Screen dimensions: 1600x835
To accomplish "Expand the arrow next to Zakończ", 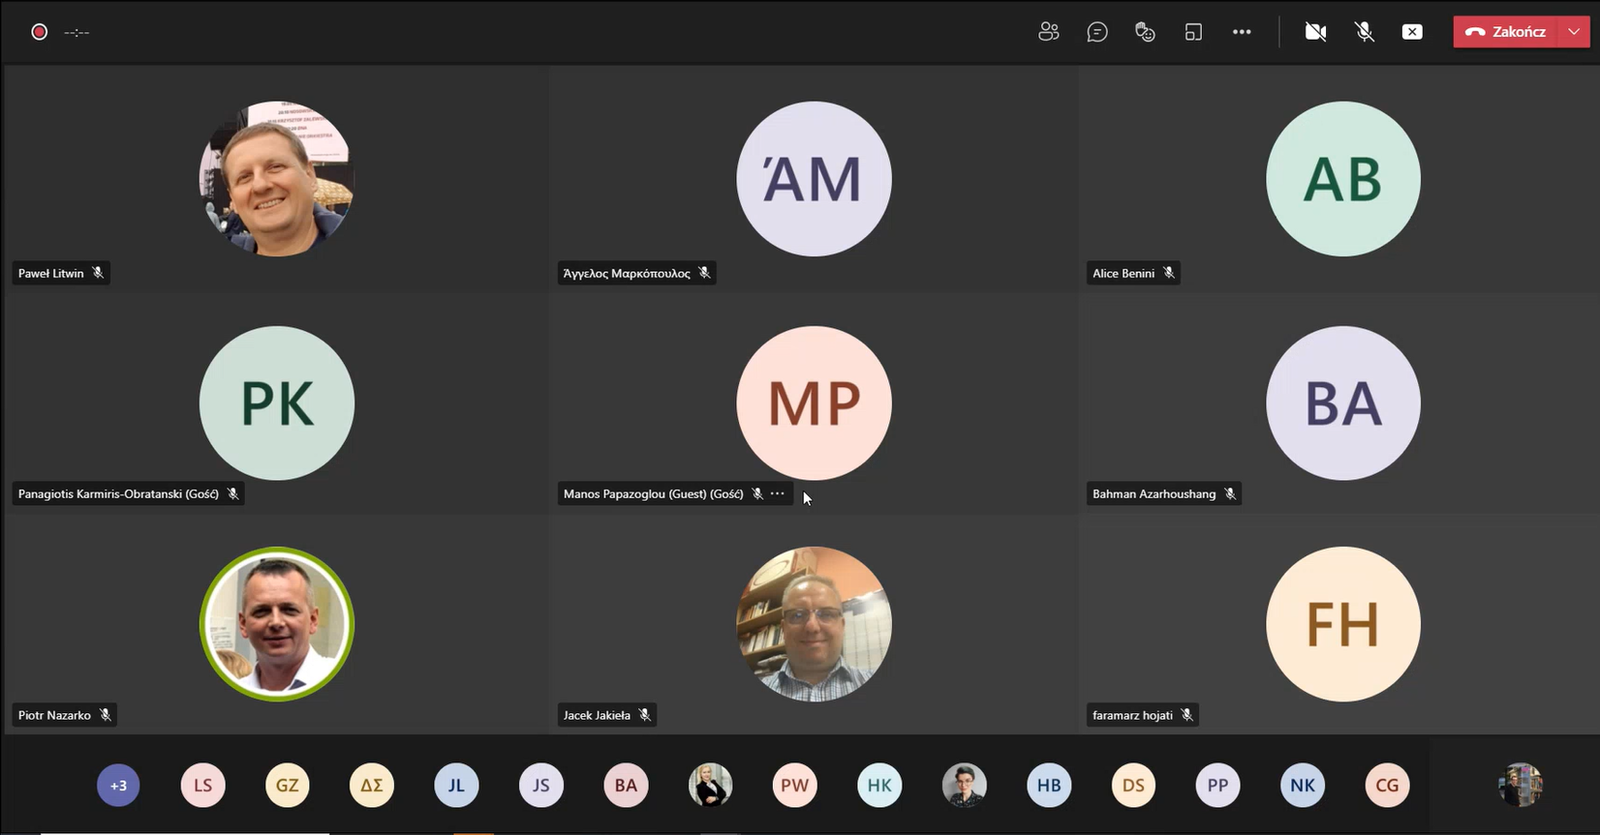I will pos(1574,32).
